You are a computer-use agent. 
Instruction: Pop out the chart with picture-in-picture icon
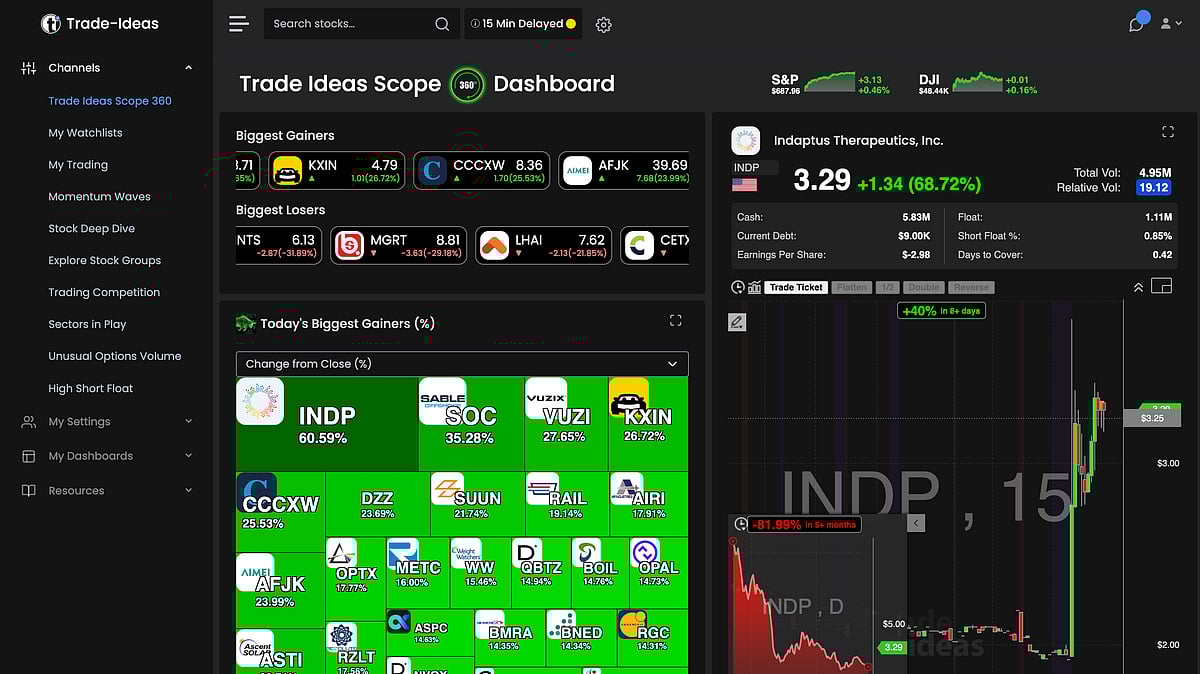(x=1161, y=287)
